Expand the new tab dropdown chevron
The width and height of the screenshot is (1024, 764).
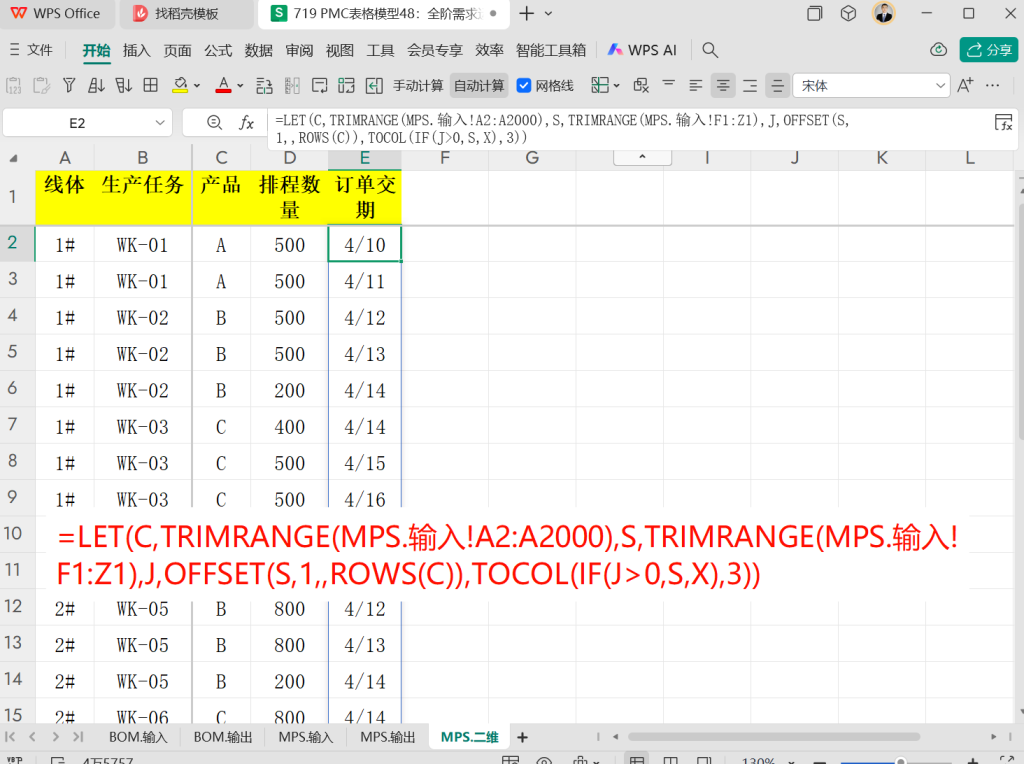pyautogui.click(x=549, y=13)
